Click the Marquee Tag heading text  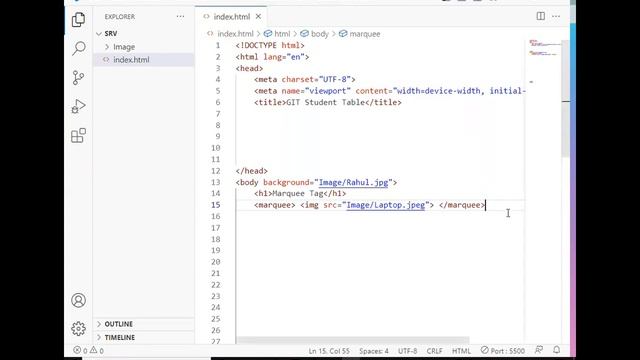click(x=298, y=193)
